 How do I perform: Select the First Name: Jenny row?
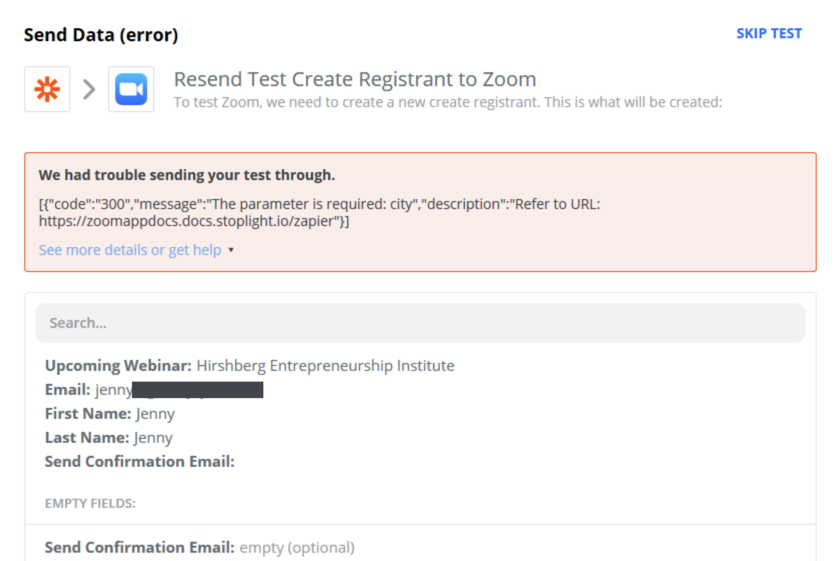click(110, 414)
